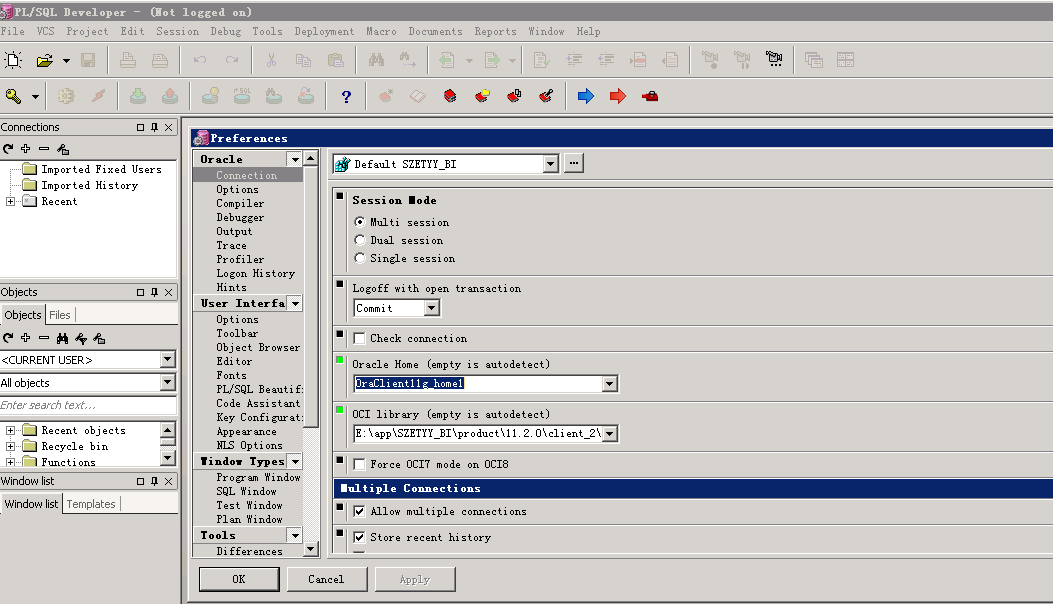Open the Reports menu
Screen dimensions: 1053x604
[x=496, y=32]
